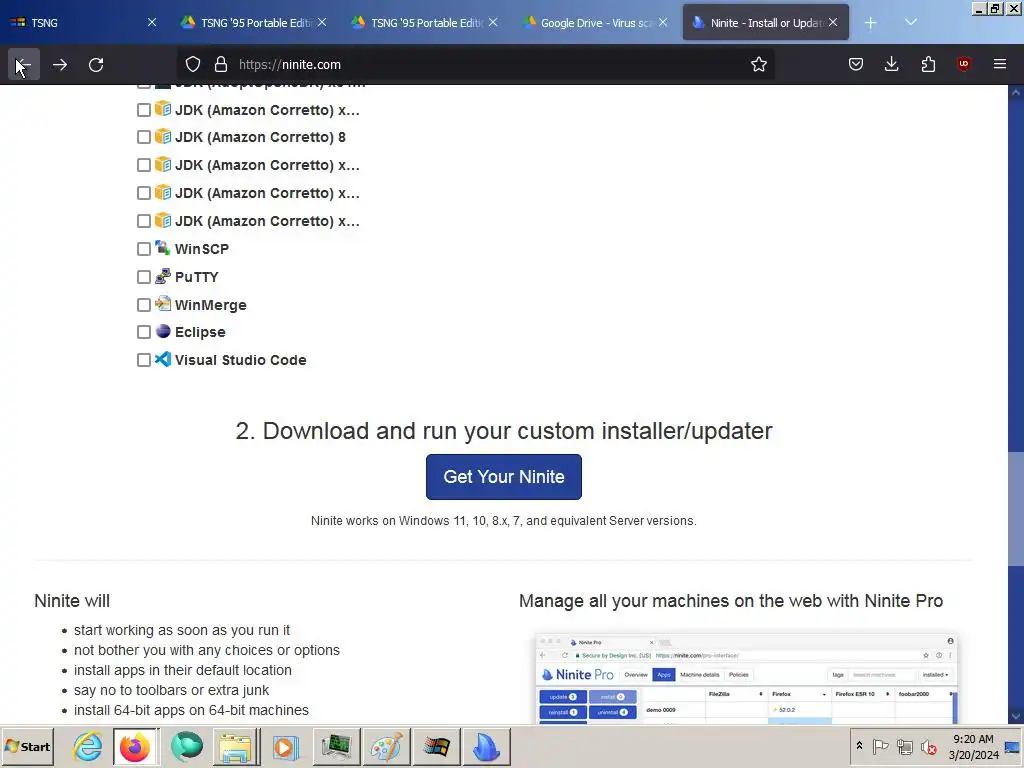This screenshot has height=768, width=1024.
Task: Click the address bar showing ninite.com
Action: tap(475, 65)
